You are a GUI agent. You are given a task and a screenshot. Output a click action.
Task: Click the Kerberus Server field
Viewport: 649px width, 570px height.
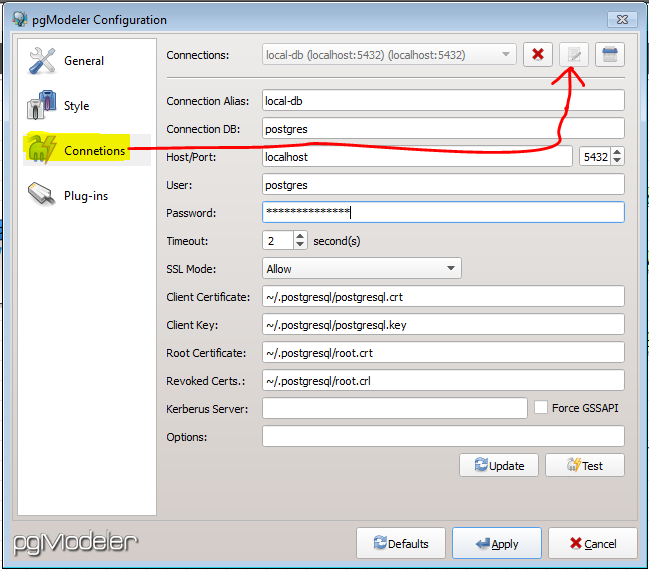pos(394,409)
